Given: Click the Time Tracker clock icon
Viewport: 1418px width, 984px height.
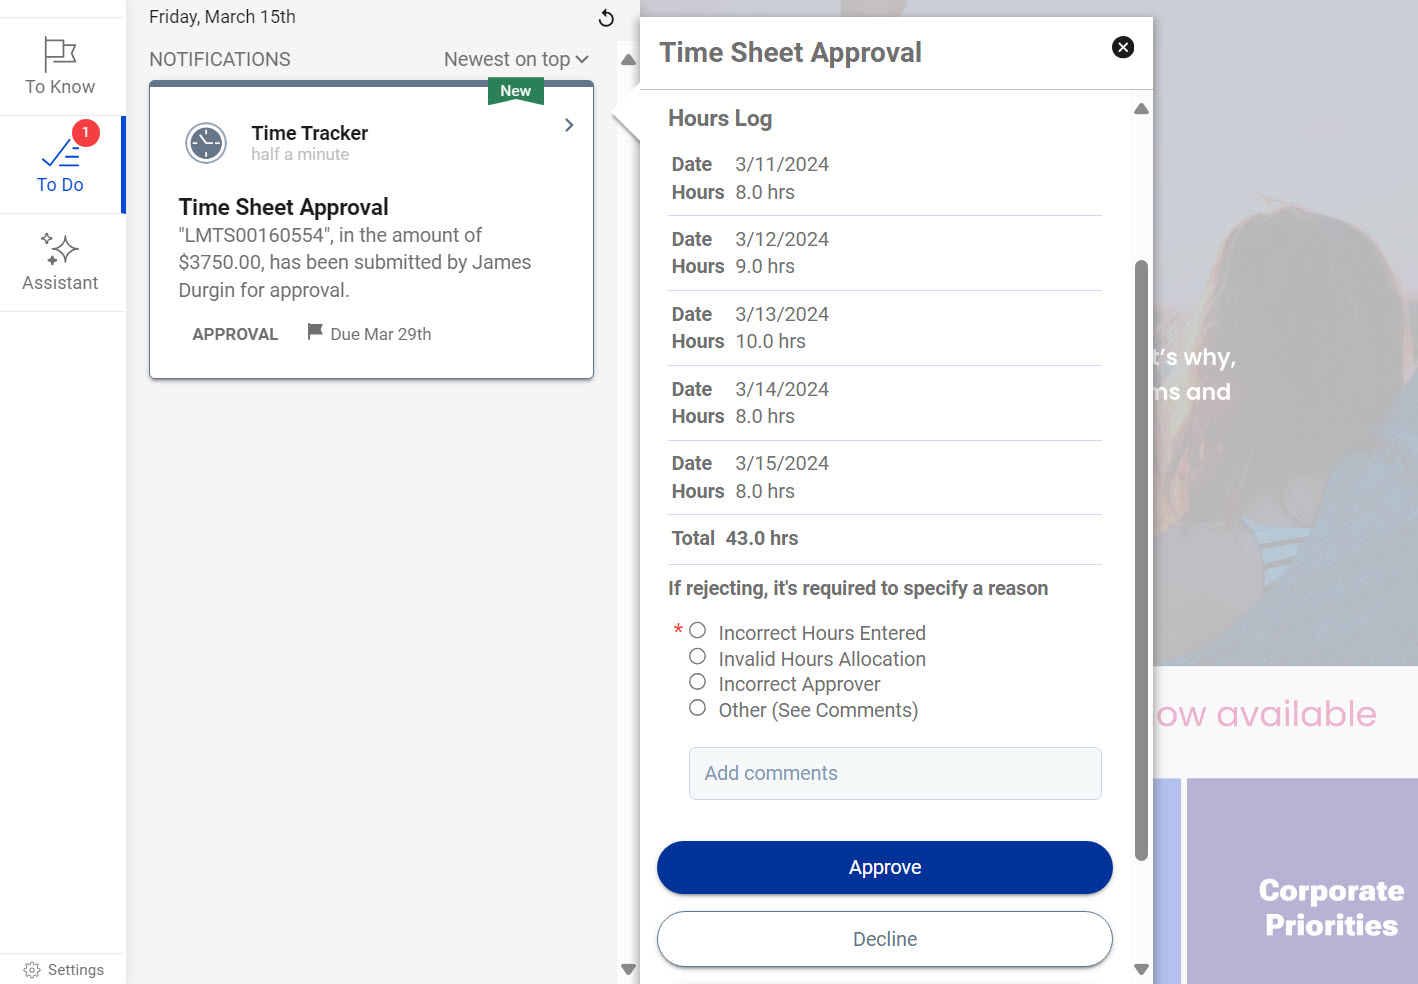Looking at the screenshot, I should point(206,143).
